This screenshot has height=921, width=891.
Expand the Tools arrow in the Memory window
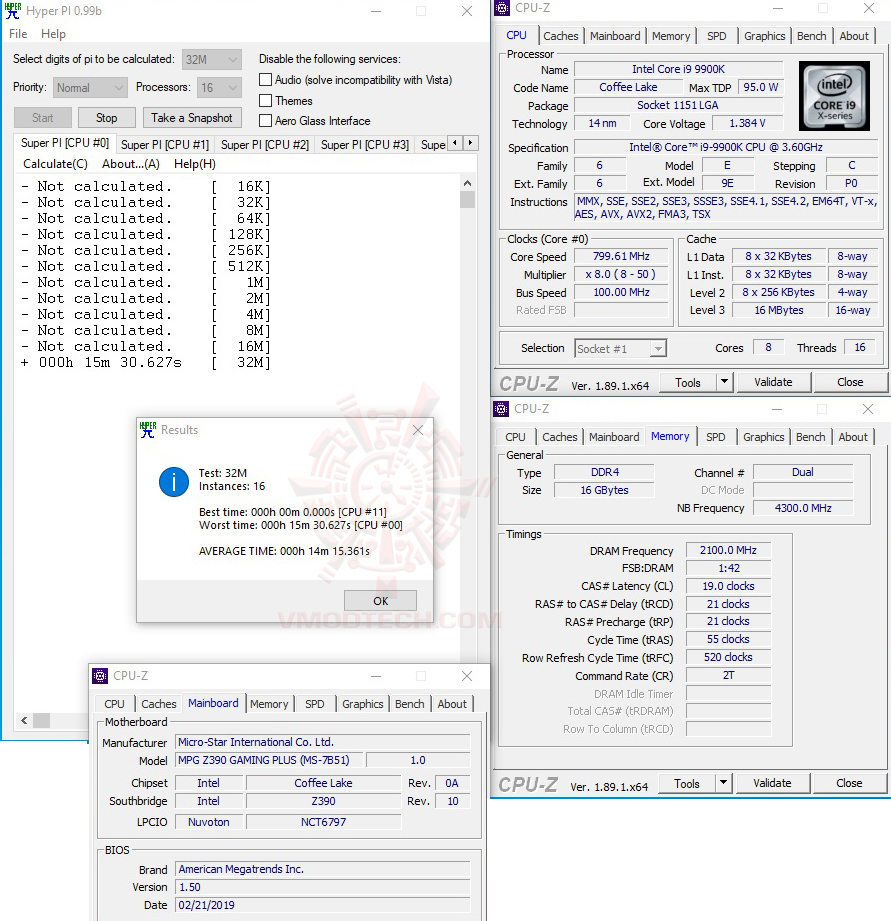tap(723, 783)
